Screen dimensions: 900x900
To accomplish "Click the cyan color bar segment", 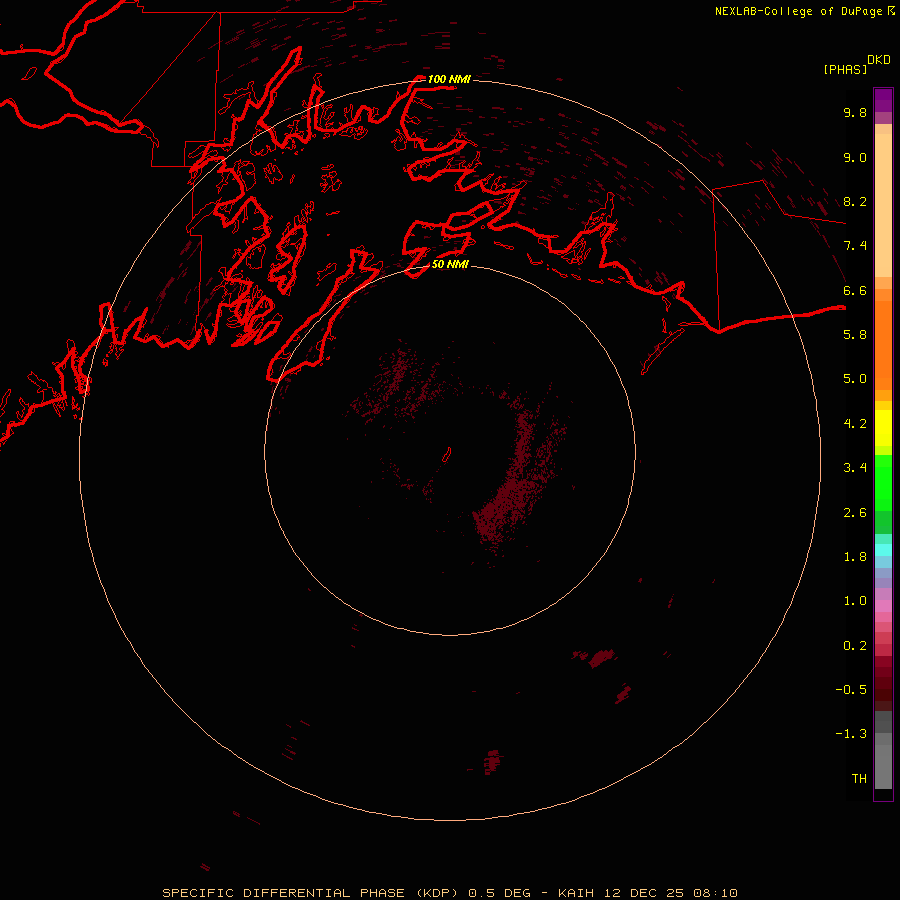I will click(883, 550).
